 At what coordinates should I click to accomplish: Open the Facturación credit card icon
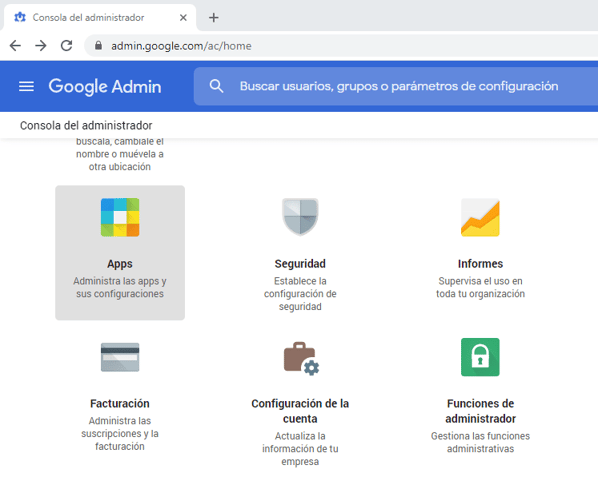pyautogui.click(x=120, y=357)
